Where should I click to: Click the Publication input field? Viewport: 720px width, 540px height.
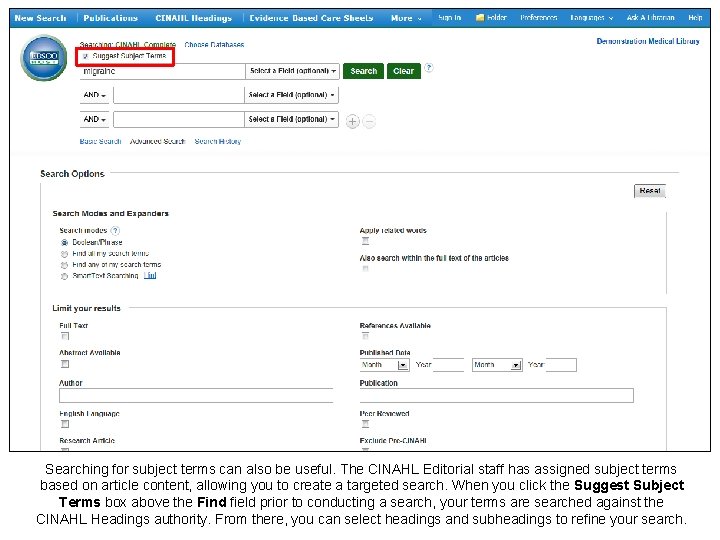pos(496,396)
